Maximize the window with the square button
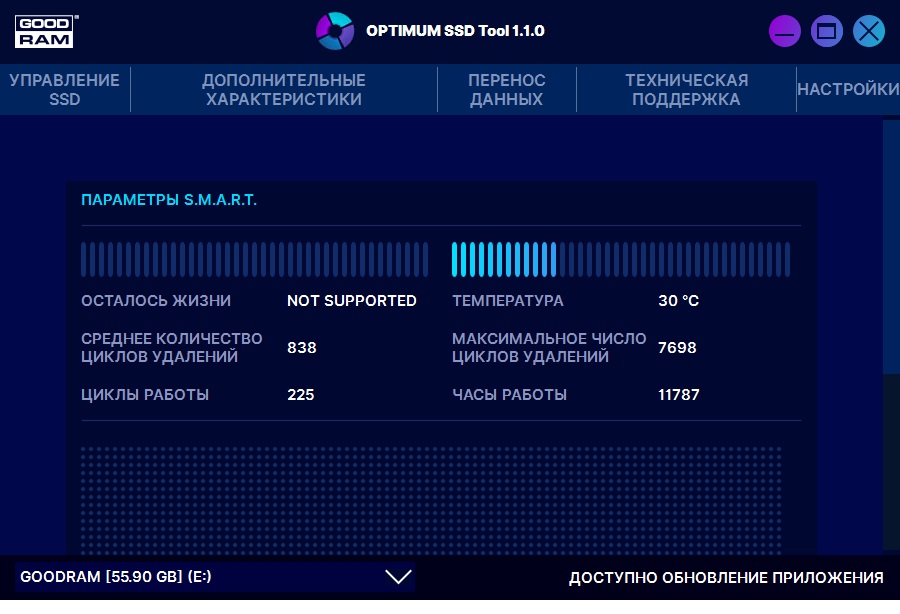 pos(827,31)
